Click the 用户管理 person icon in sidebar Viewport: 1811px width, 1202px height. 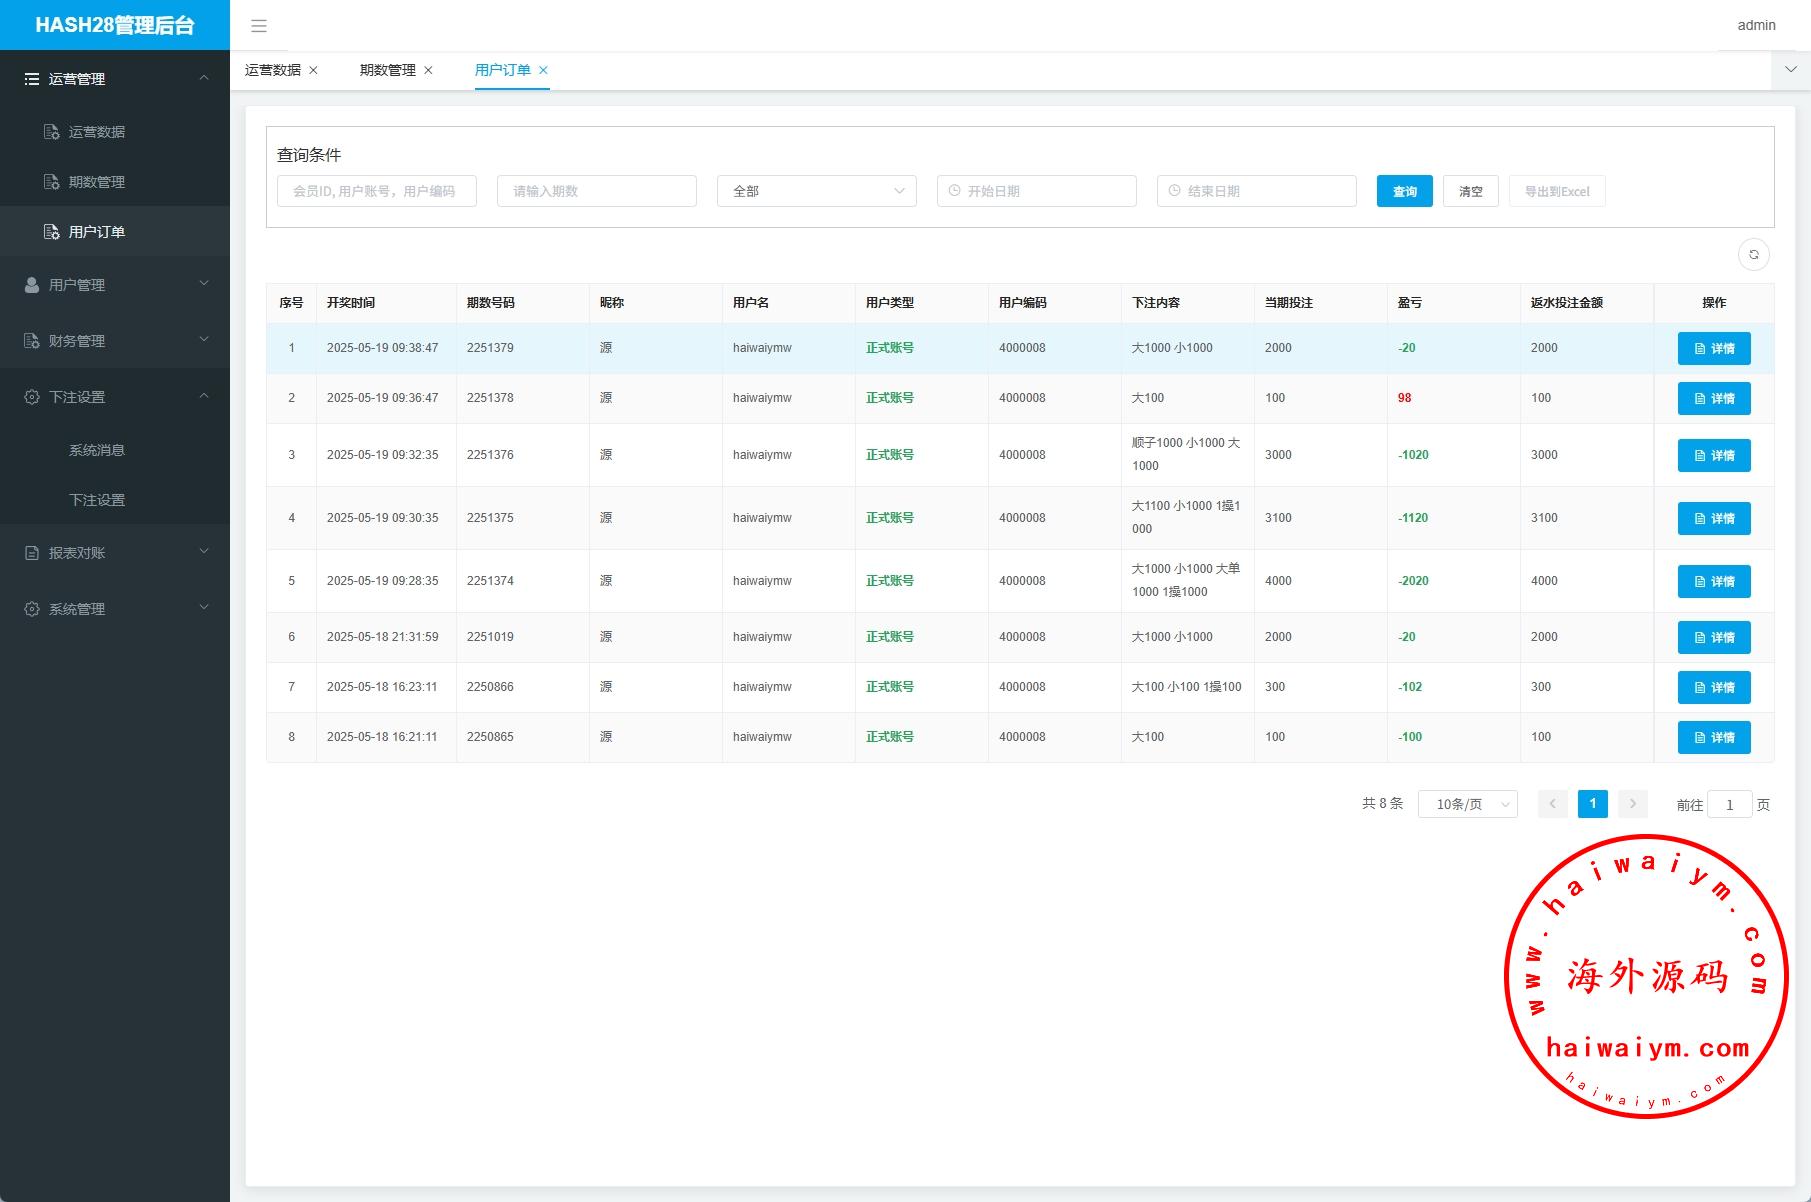32,285
